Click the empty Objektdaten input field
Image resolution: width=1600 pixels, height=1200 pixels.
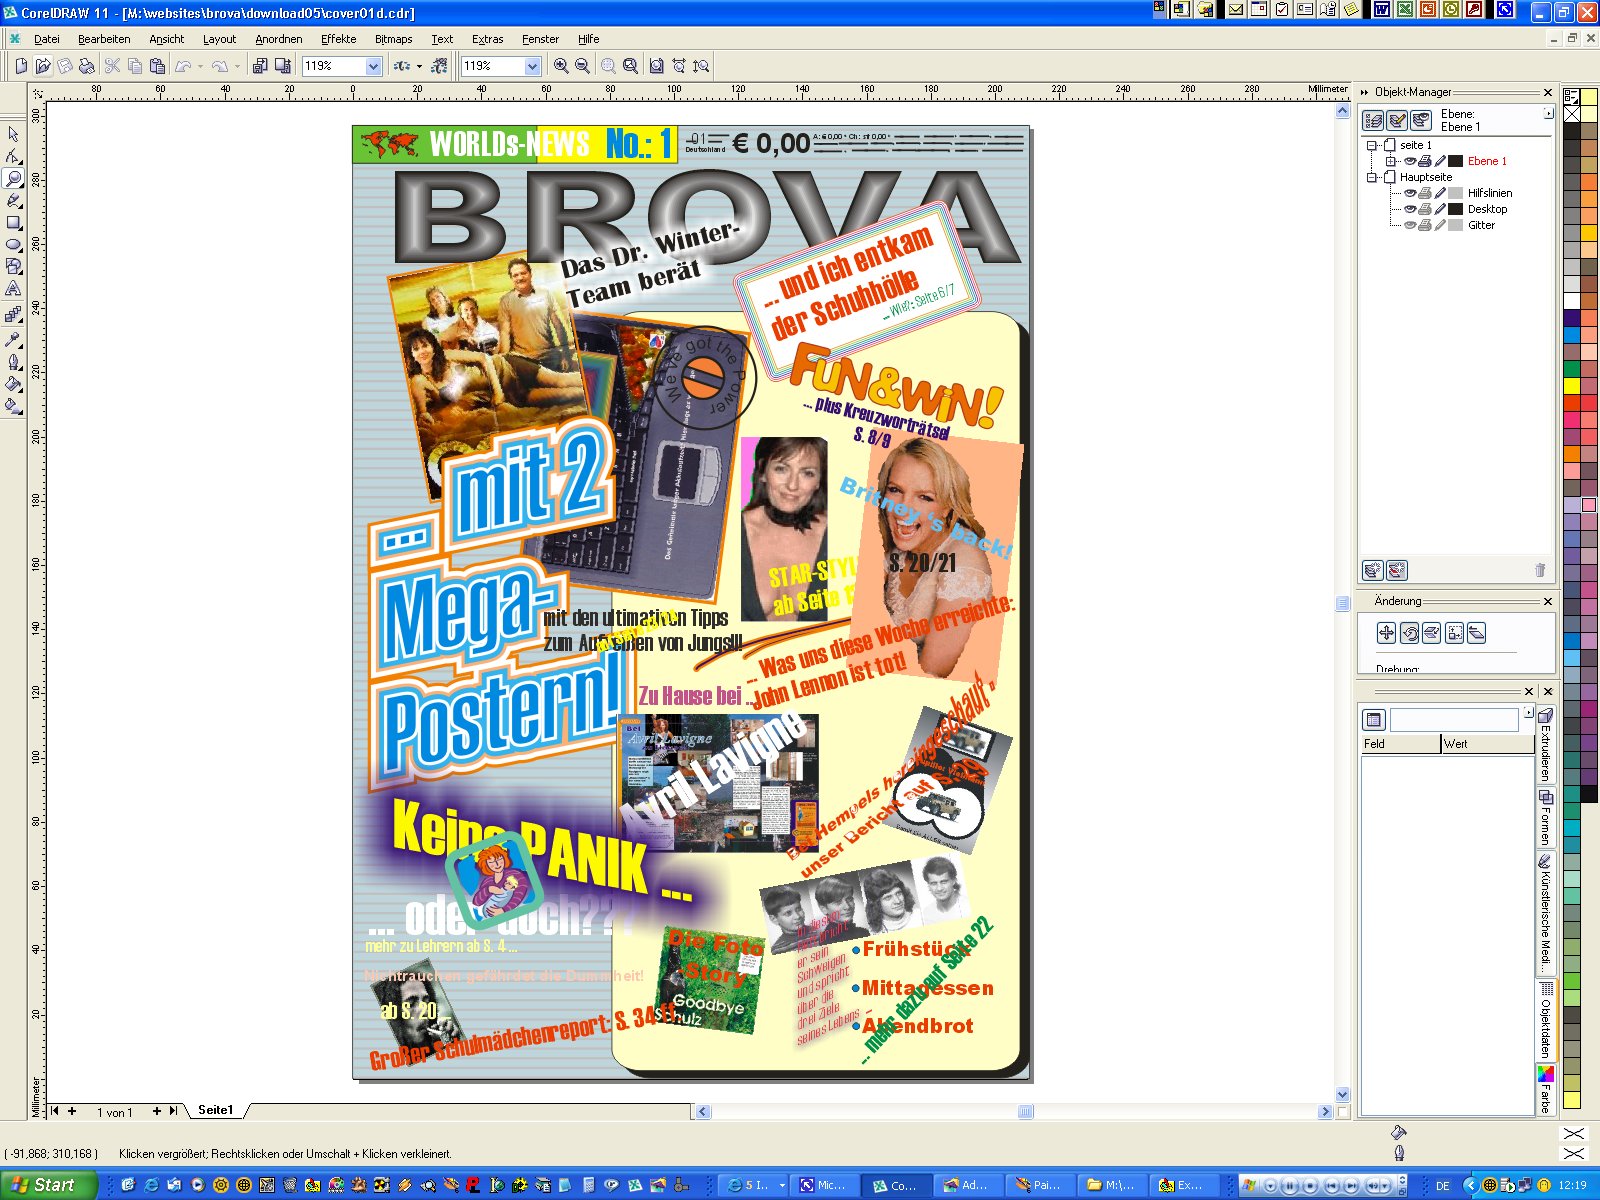[1454, 719]
